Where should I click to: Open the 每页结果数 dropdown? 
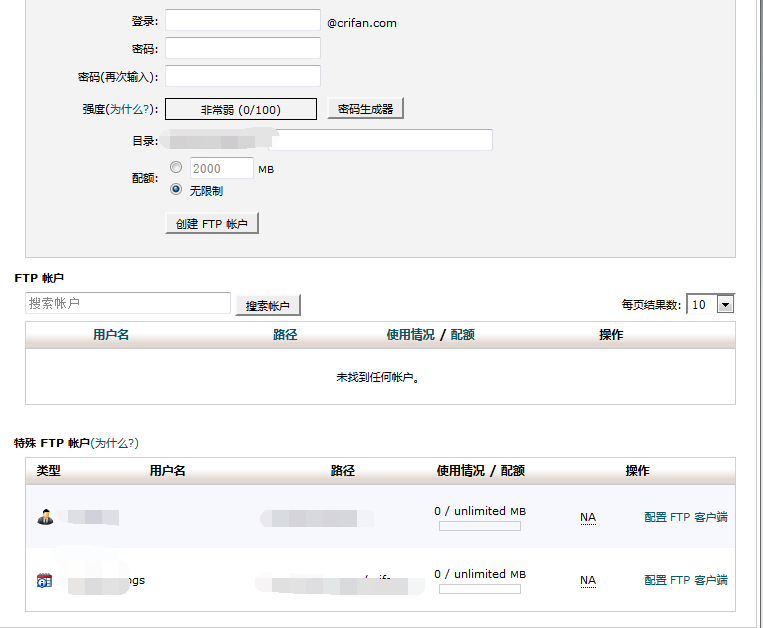coord(710,305)
